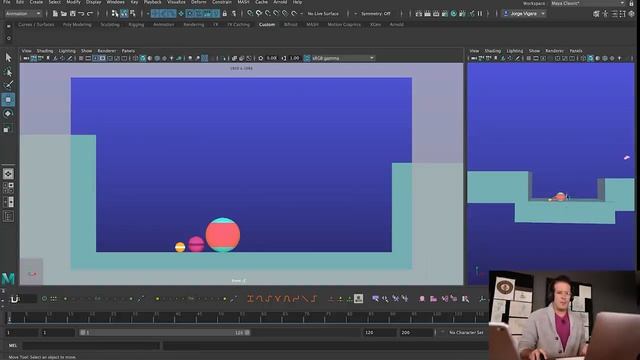Image resolution: width=640 pixels, height=360 pixels.
Task: Click the workspace lock icon
Action: click(631, 3)
